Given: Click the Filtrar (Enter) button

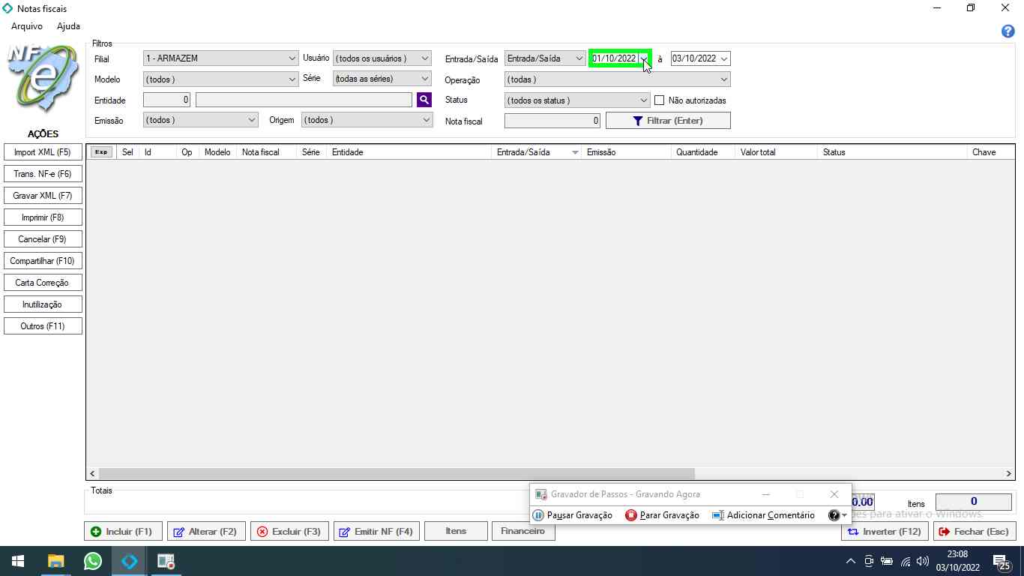Looking at the screenshot, I should [668, 121].
